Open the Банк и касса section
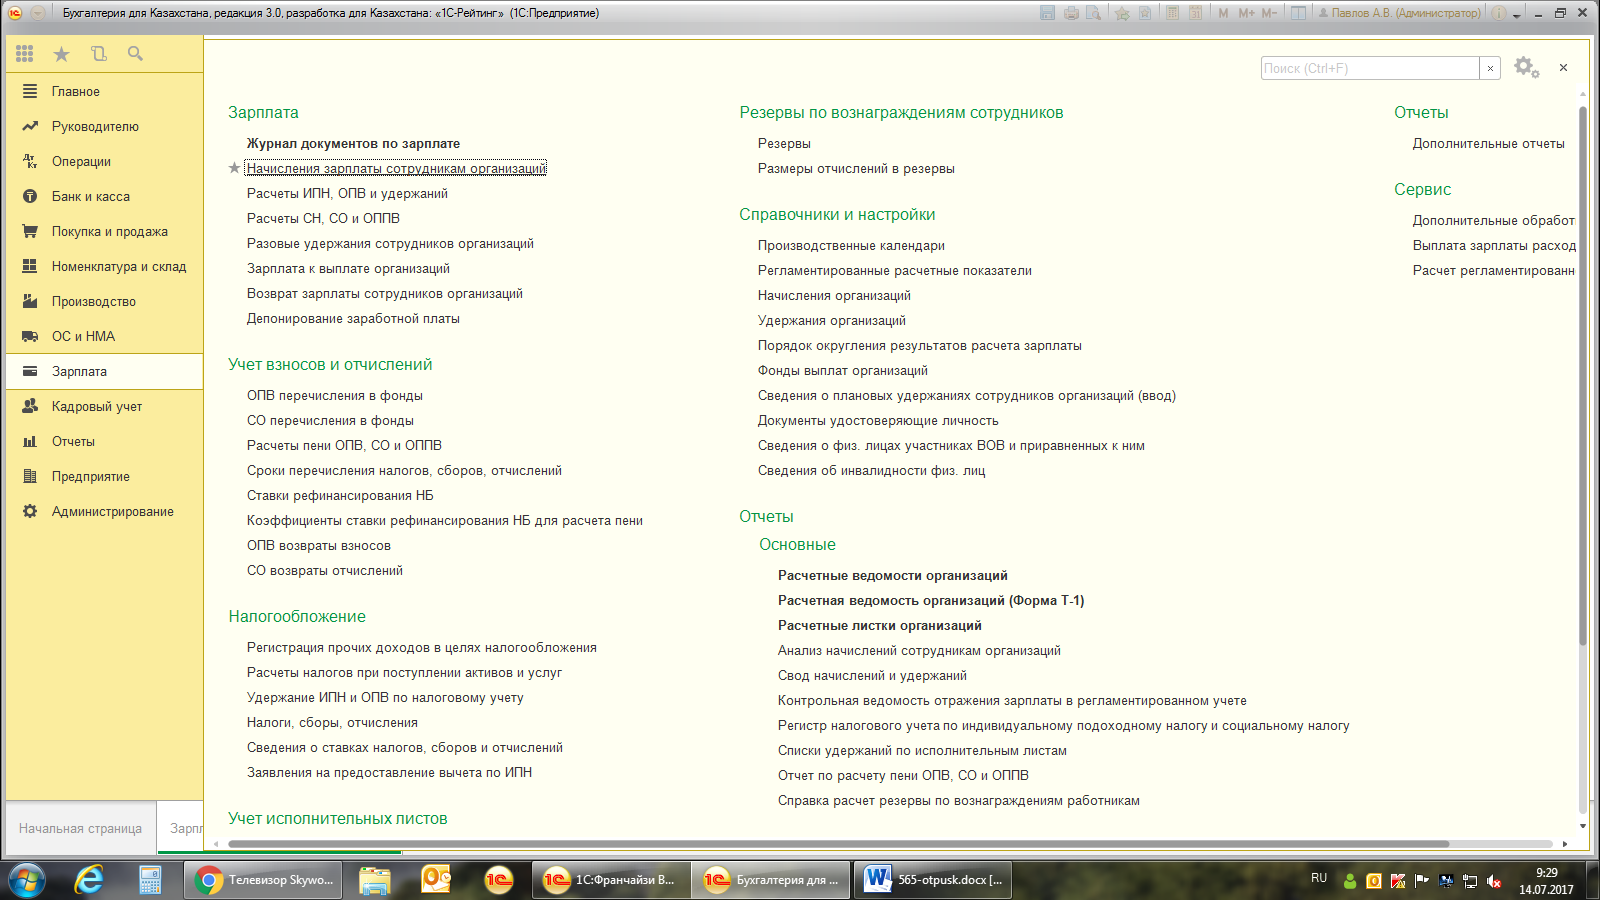1600x900 pixels. click(104, 196)
